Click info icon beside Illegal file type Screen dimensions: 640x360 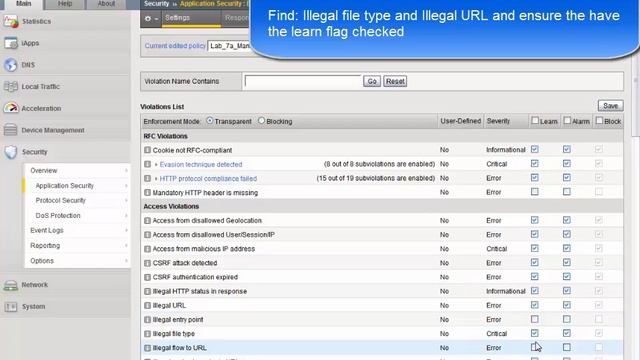coord(147,334)
